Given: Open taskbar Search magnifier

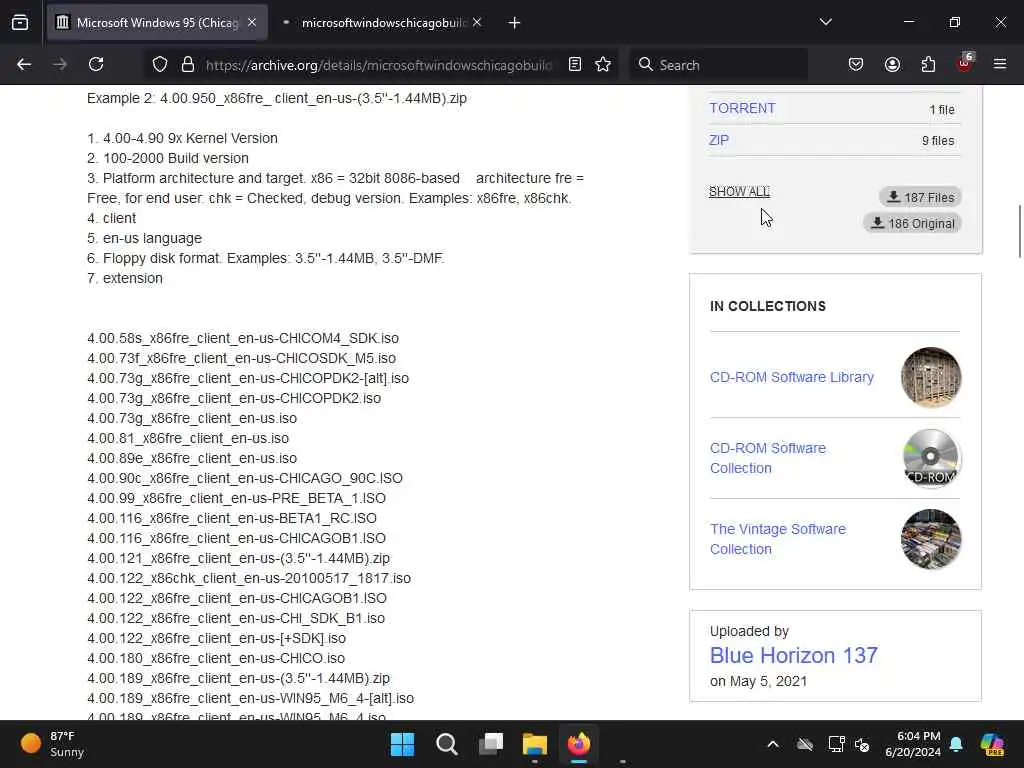Looking at the screenshot, I should 447,744.
